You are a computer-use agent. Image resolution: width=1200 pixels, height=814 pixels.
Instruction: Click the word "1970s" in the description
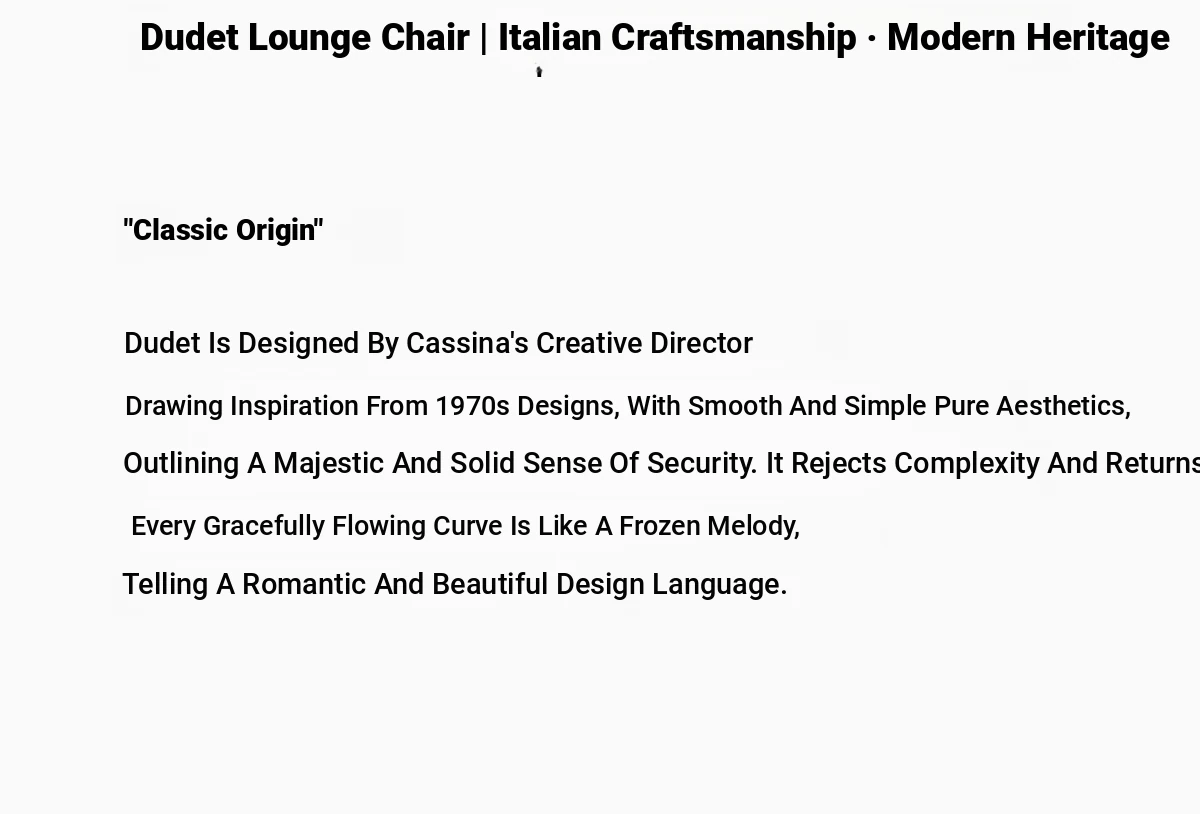click(x=472, y=406)
